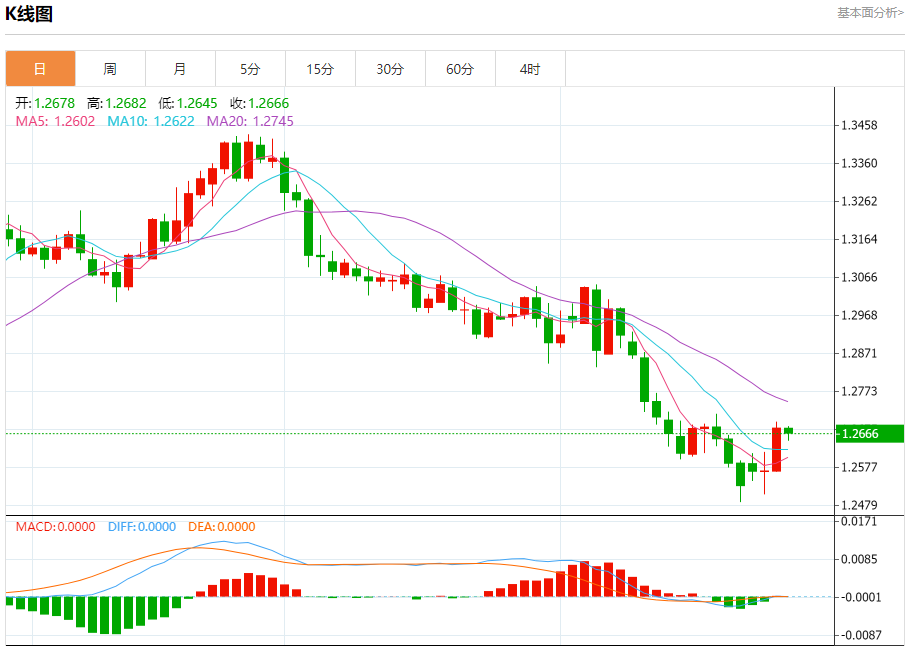This screenshot has width=908, height=646.
Task: Click the 收:1.2666 closing price readout
Action: click(259, 103)
